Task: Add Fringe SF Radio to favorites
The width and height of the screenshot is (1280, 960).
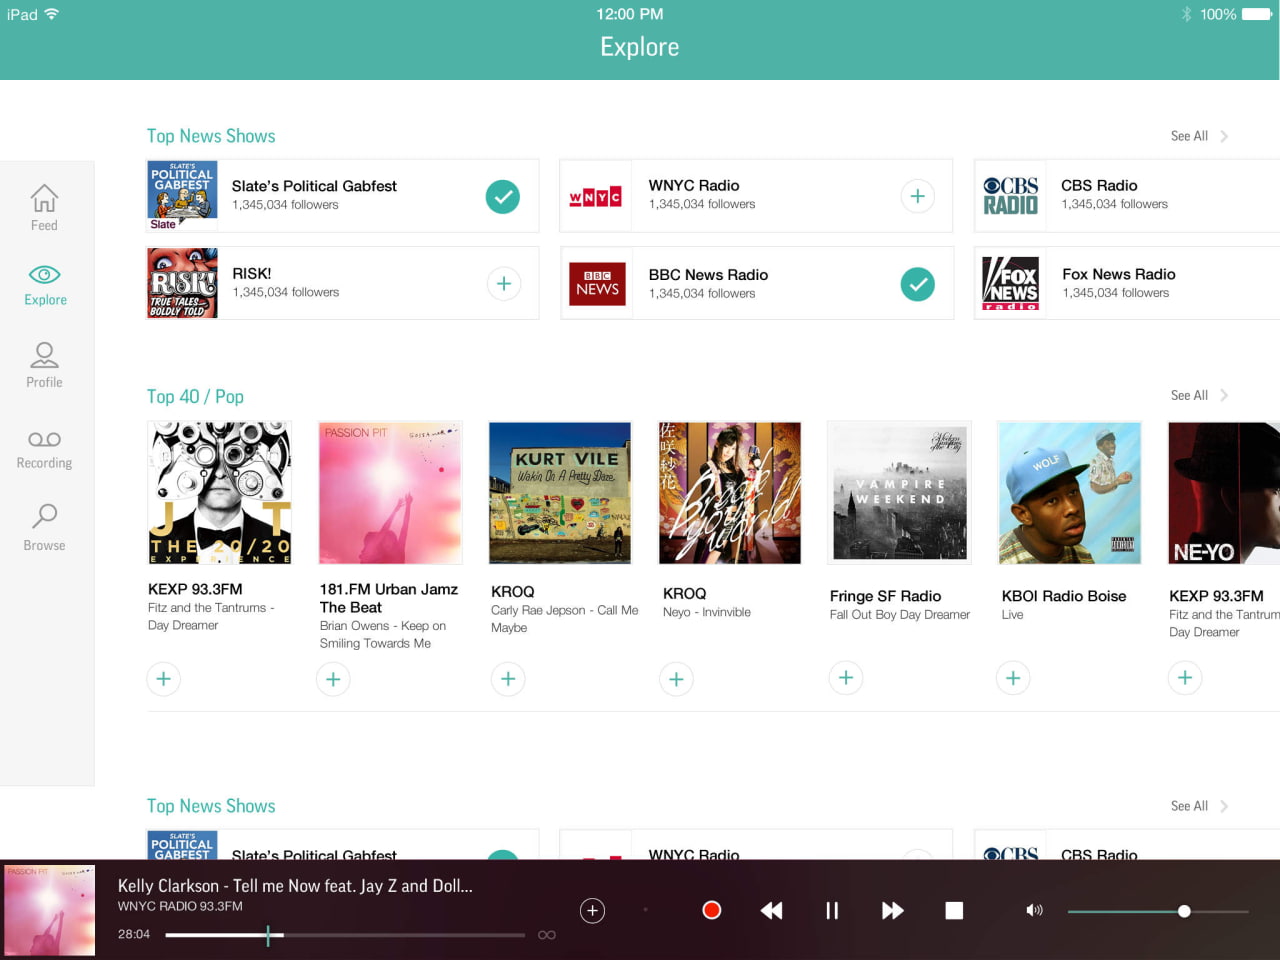Action: click(x=845, y=678)
